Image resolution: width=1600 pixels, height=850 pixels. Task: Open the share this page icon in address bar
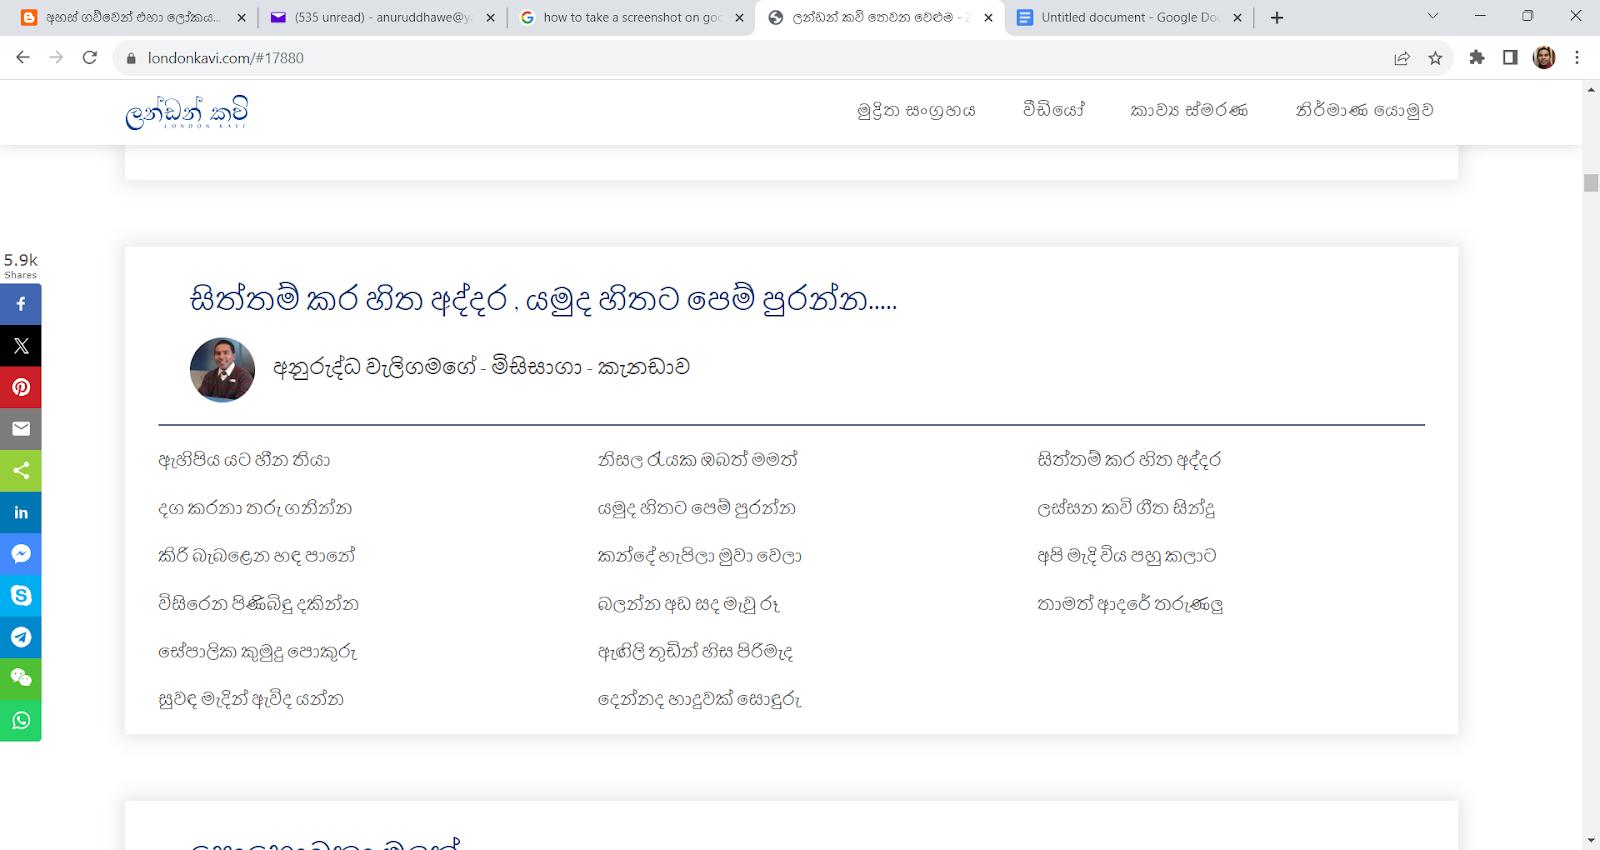[x=1402, y=58]
